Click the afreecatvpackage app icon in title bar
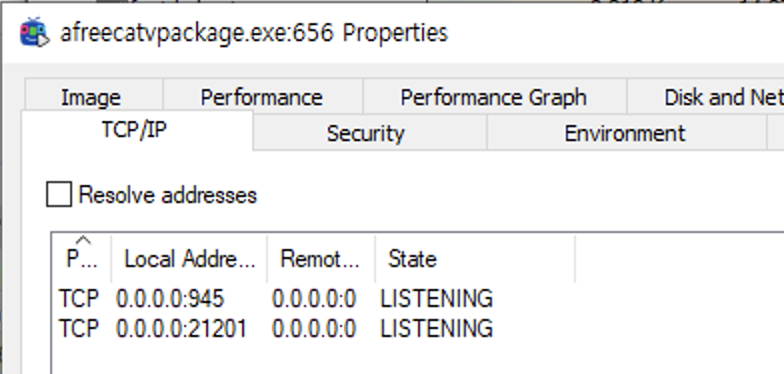This screenshot has width=784, height=374. 34,32
